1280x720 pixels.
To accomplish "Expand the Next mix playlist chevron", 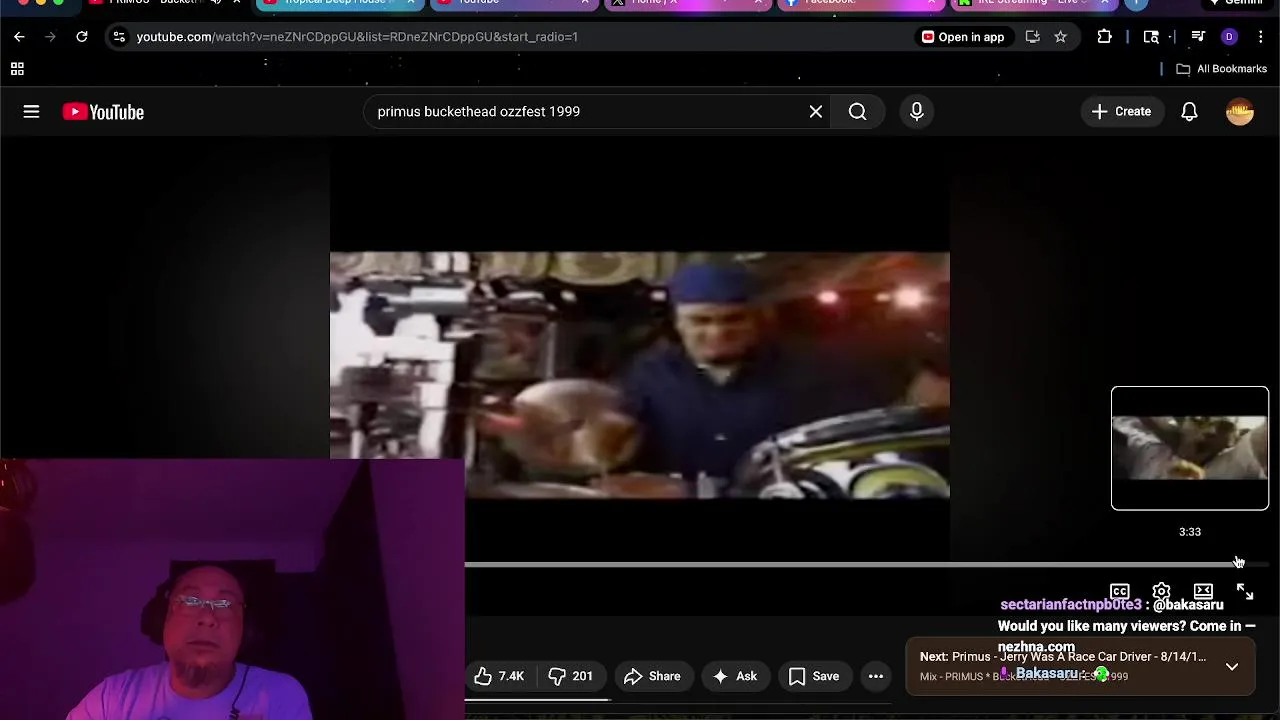I will (x=1232, y=666).
